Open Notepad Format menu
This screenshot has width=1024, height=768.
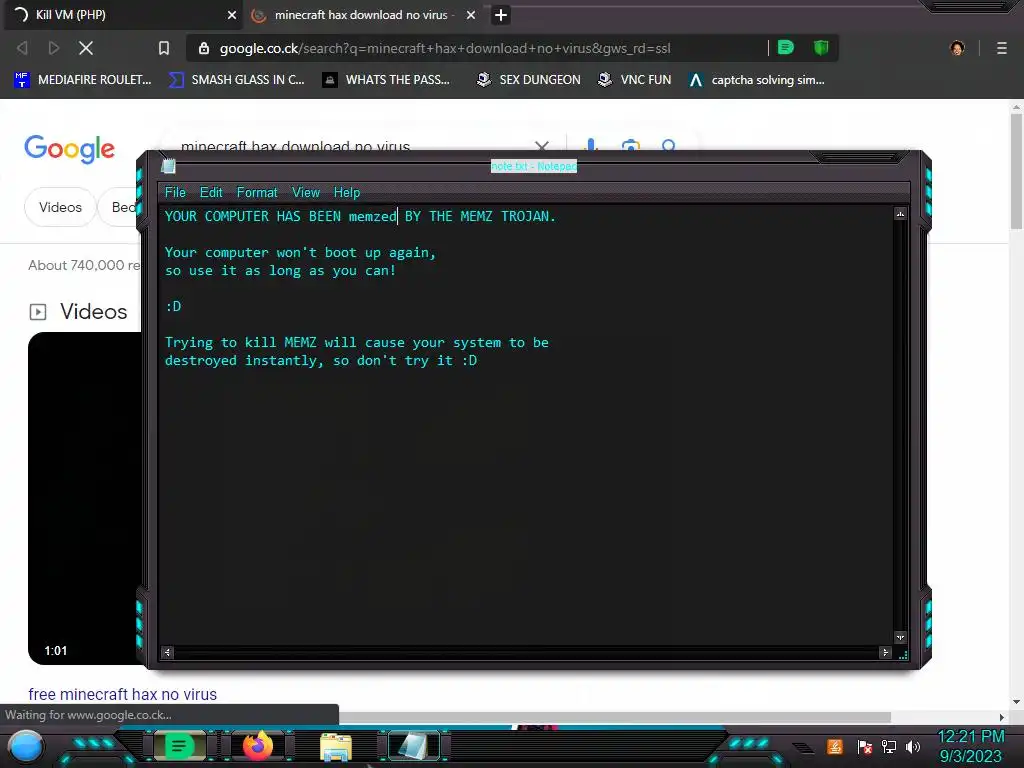(x=257, y=193)
